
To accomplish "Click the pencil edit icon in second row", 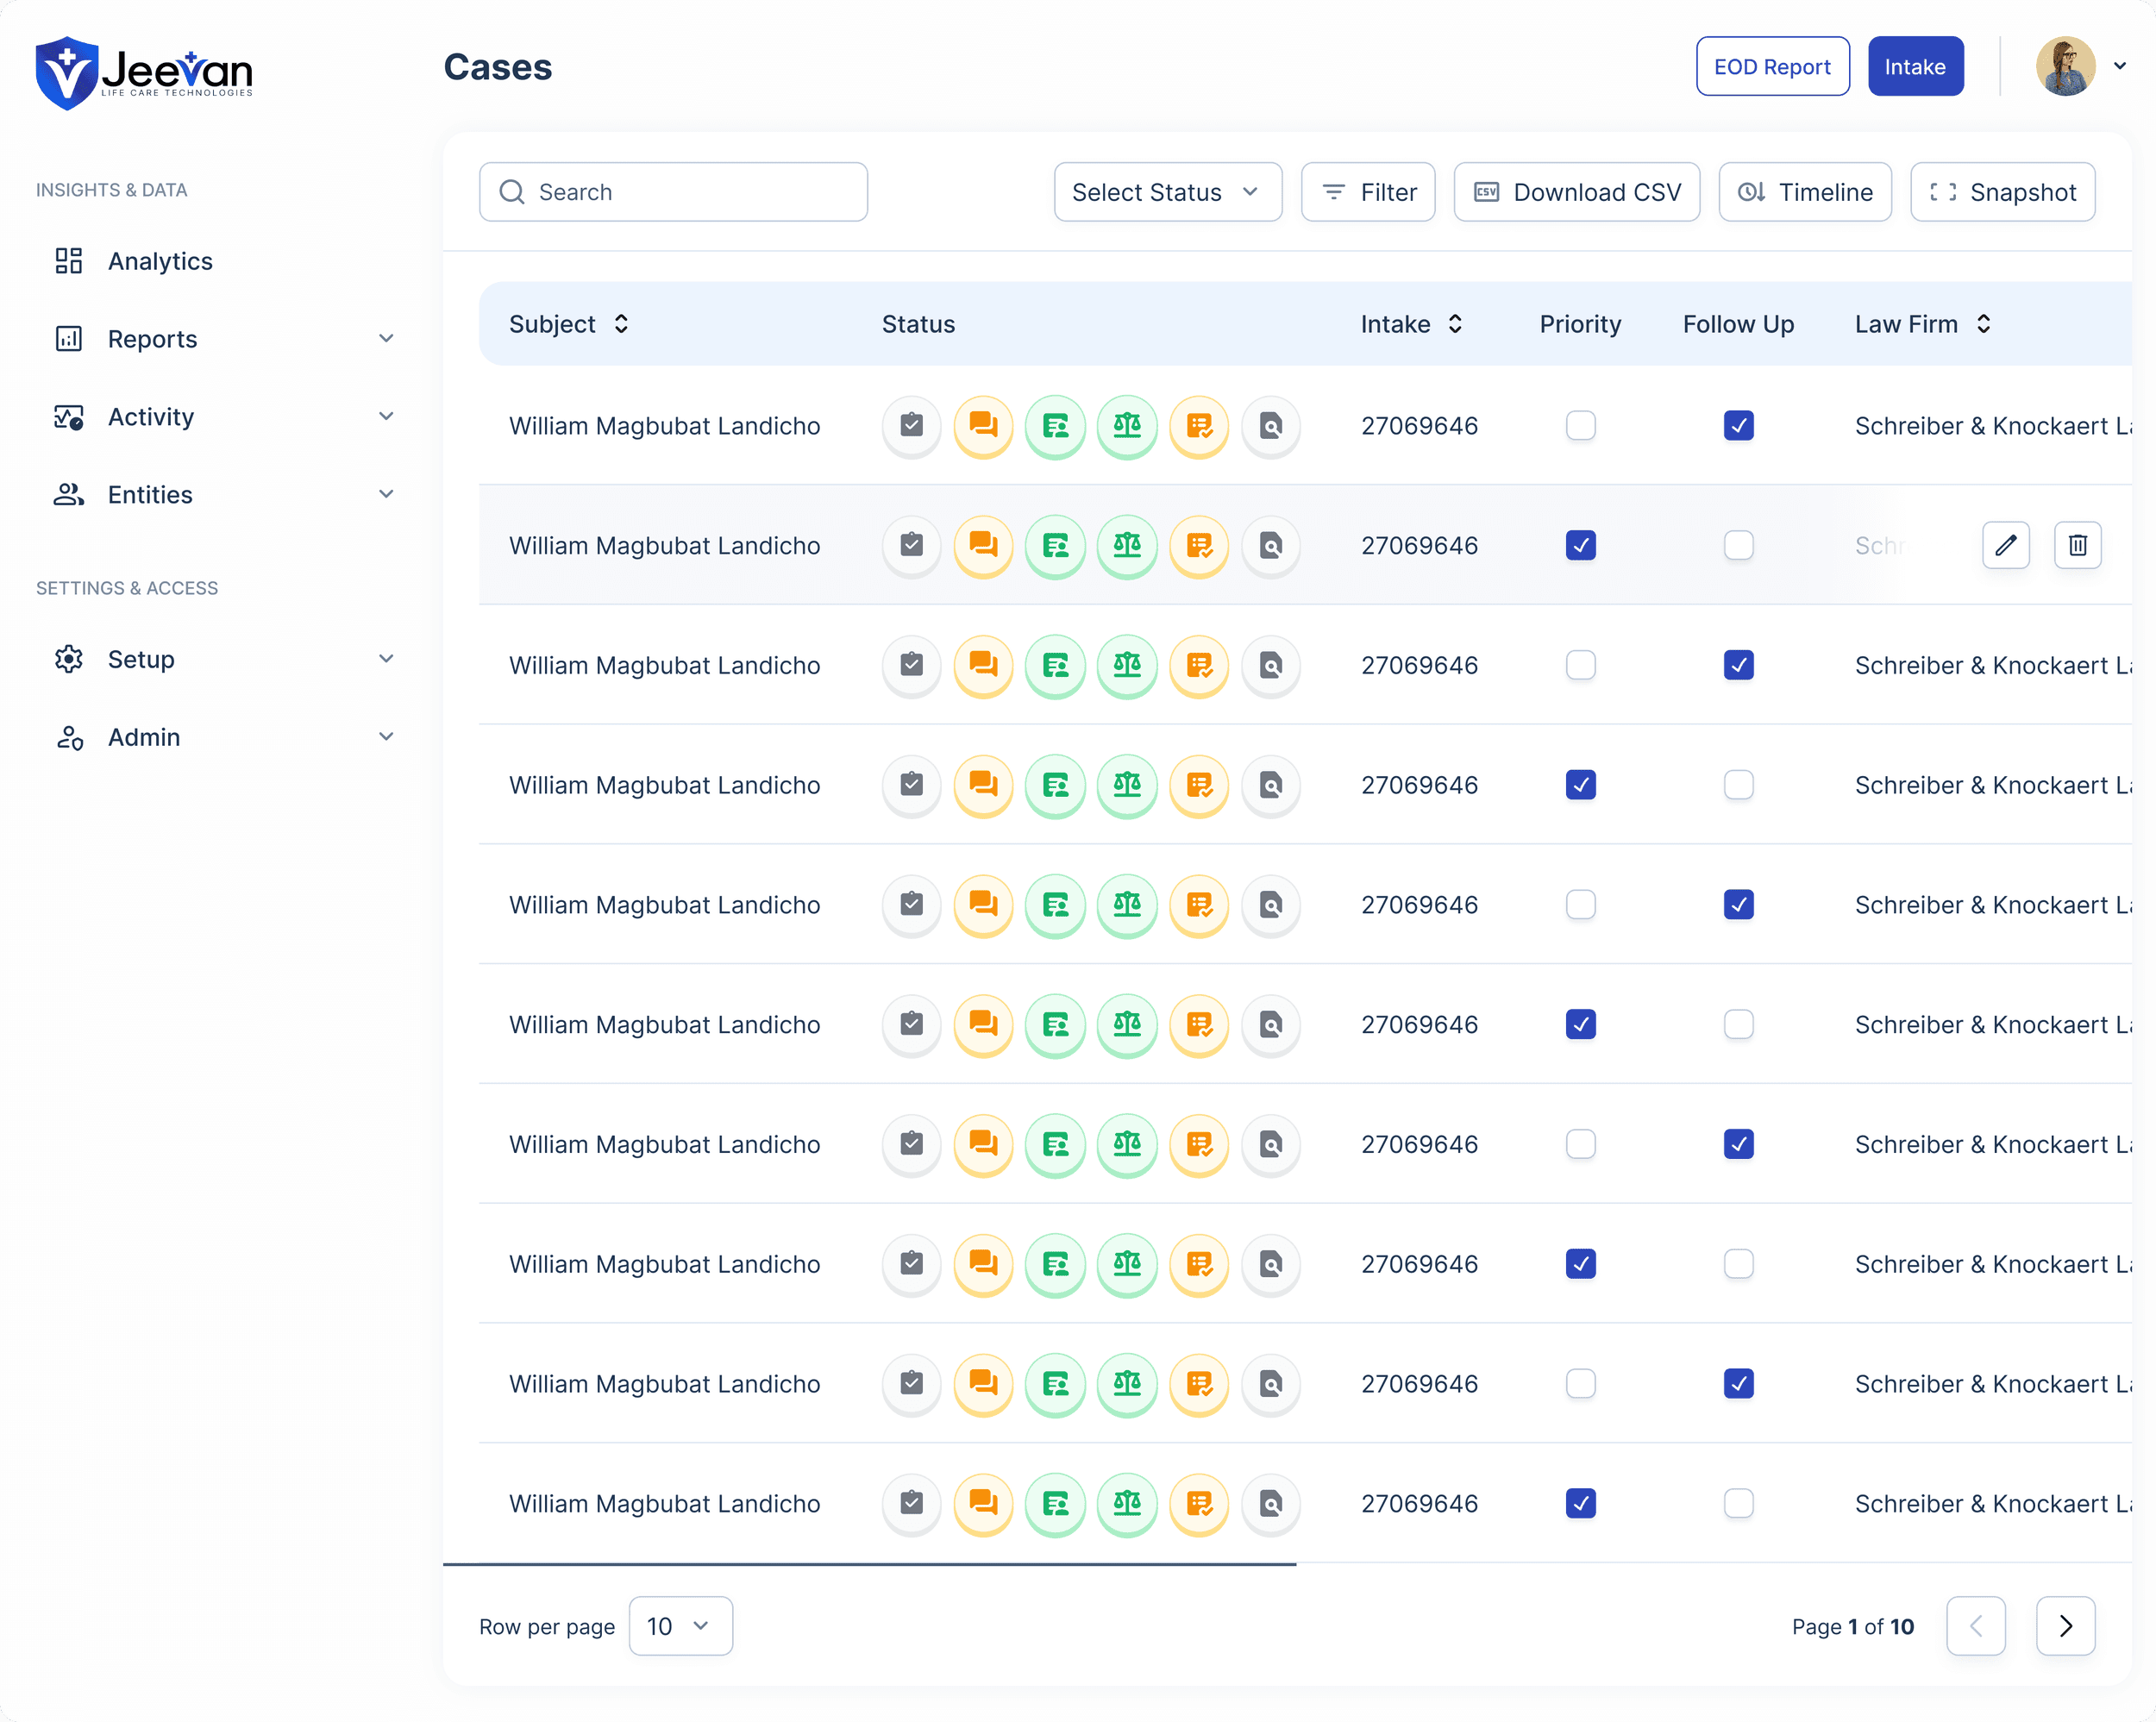I will pos(2005,545).
